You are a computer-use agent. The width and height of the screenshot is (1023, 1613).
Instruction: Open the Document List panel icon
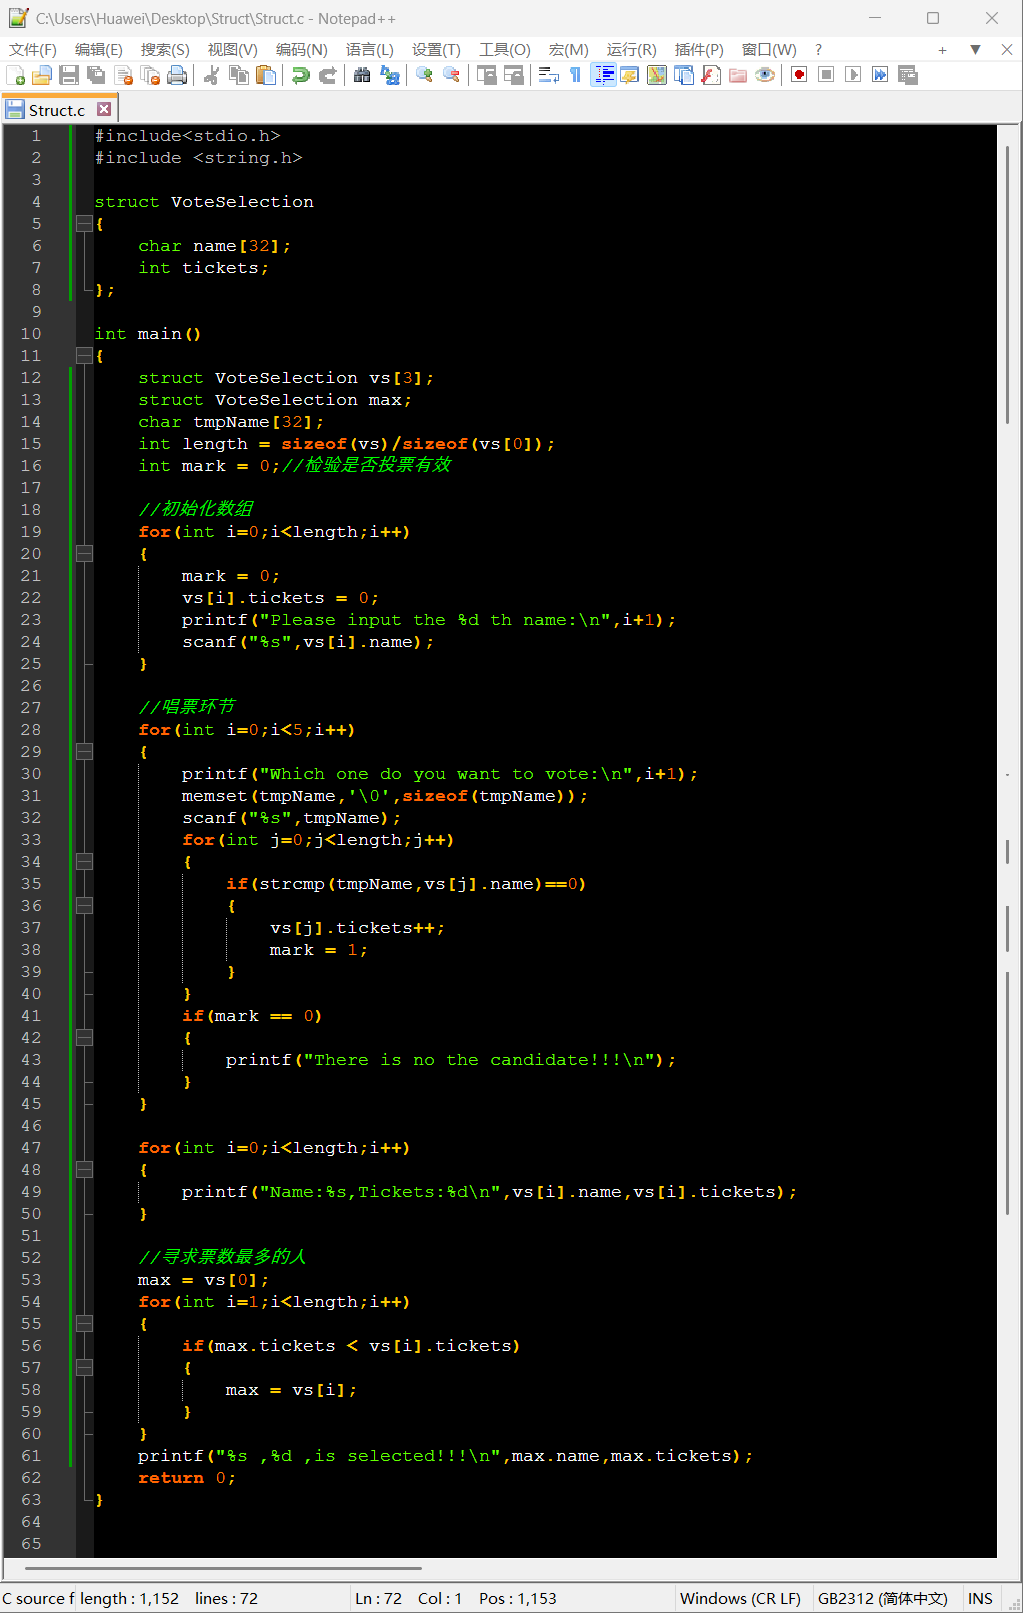[x=684, y=75]
